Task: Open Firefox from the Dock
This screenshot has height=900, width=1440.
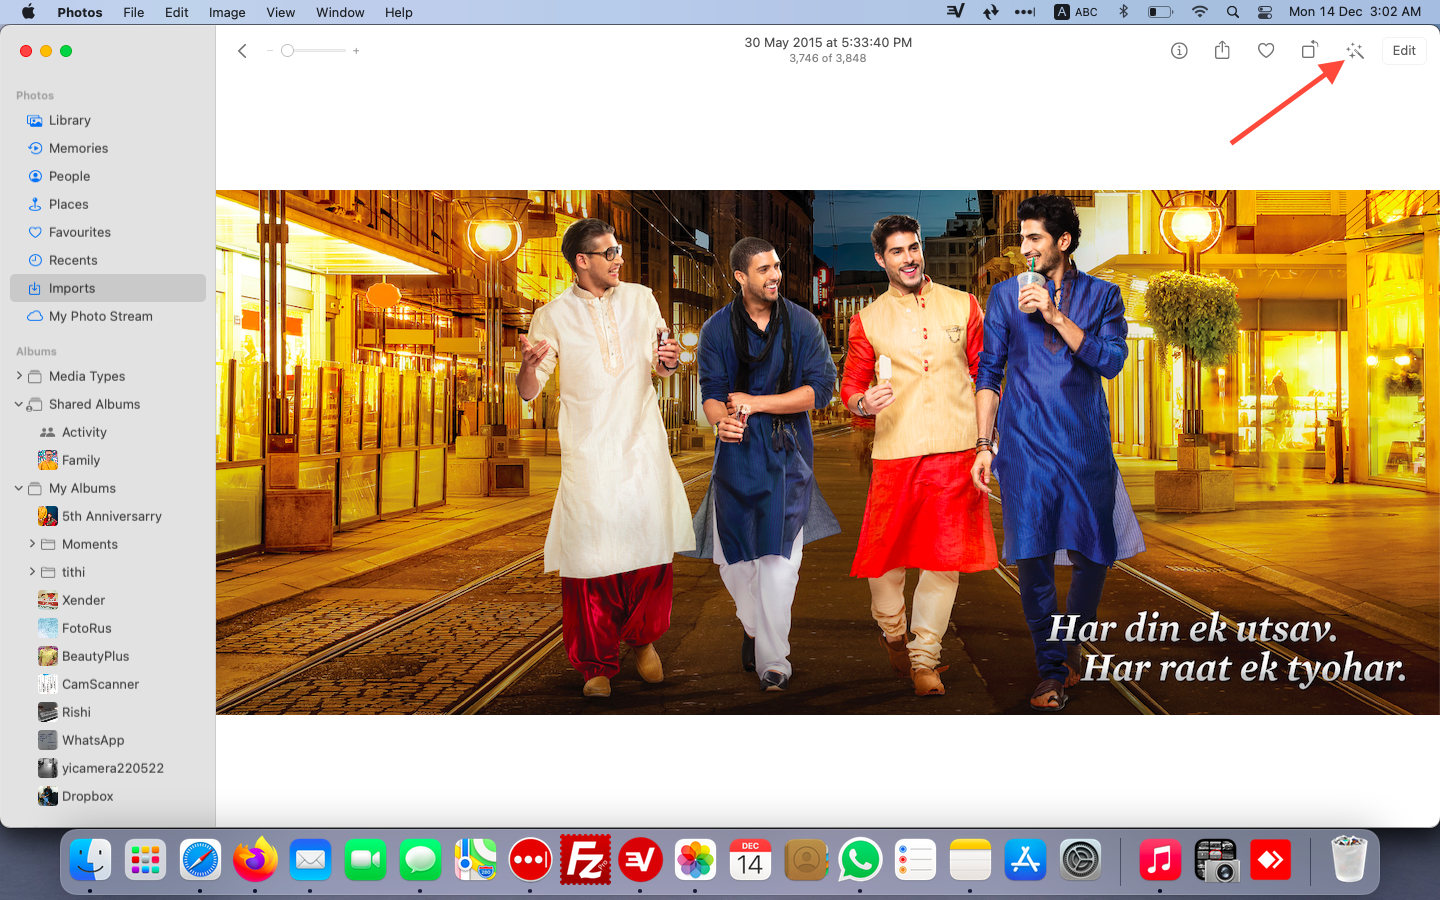Action: (255, 859)
